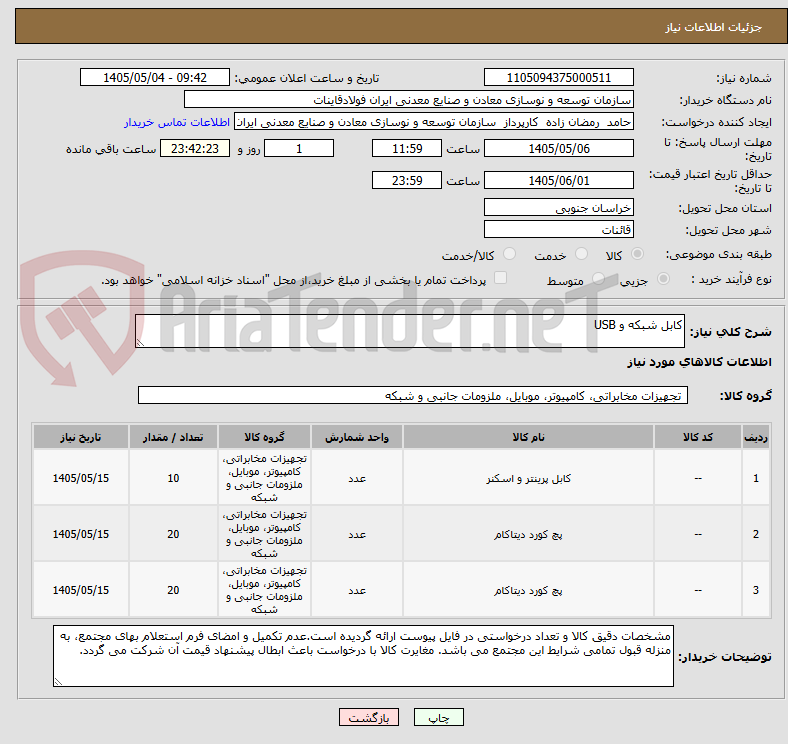Click quantity 20 in row 2
This screenshot has width=788, height=744.
(173, 534)
